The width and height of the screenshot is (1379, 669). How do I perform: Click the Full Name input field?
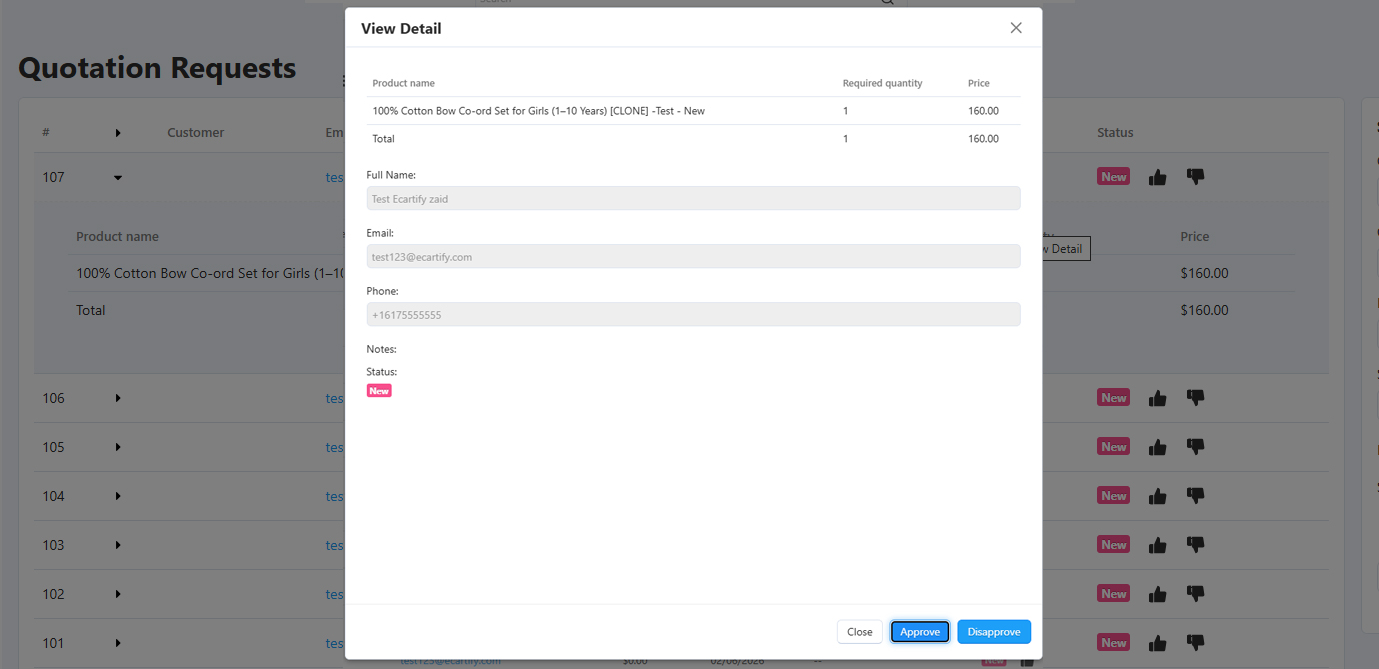pyautogui.click(x=693, y=199)
